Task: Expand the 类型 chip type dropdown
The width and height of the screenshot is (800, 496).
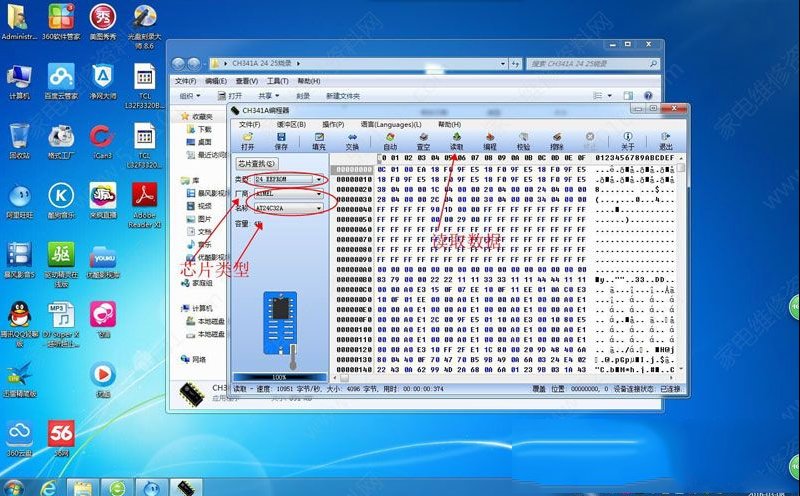Action: point(319,180)
